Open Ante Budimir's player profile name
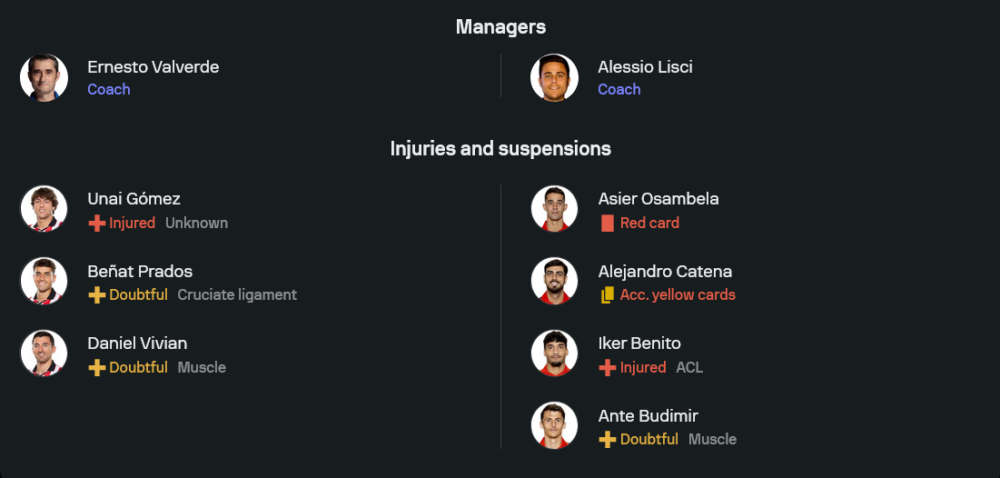This screenshot has height=478, width=1000. coord(648,415)
